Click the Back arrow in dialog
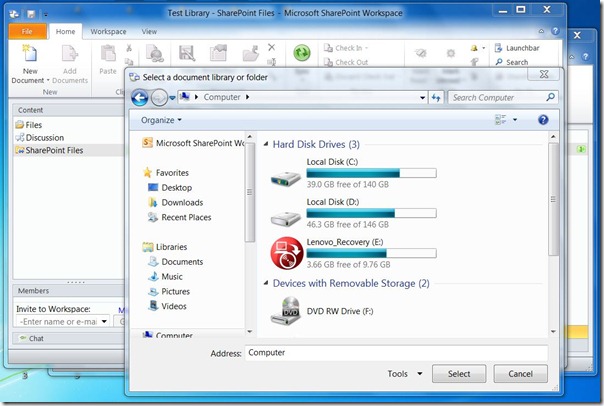 click(139, 98)
